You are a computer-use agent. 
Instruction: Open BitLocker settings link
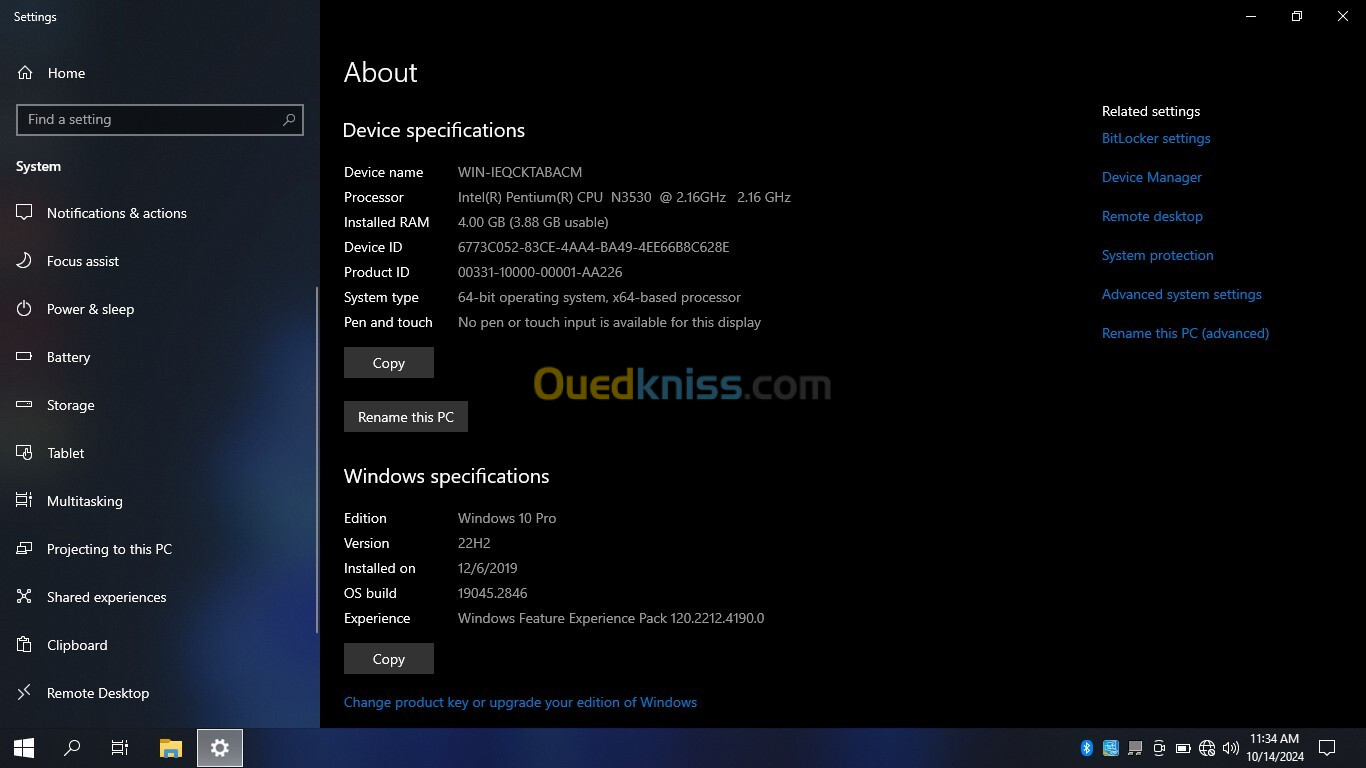[x=1156, y=138]
